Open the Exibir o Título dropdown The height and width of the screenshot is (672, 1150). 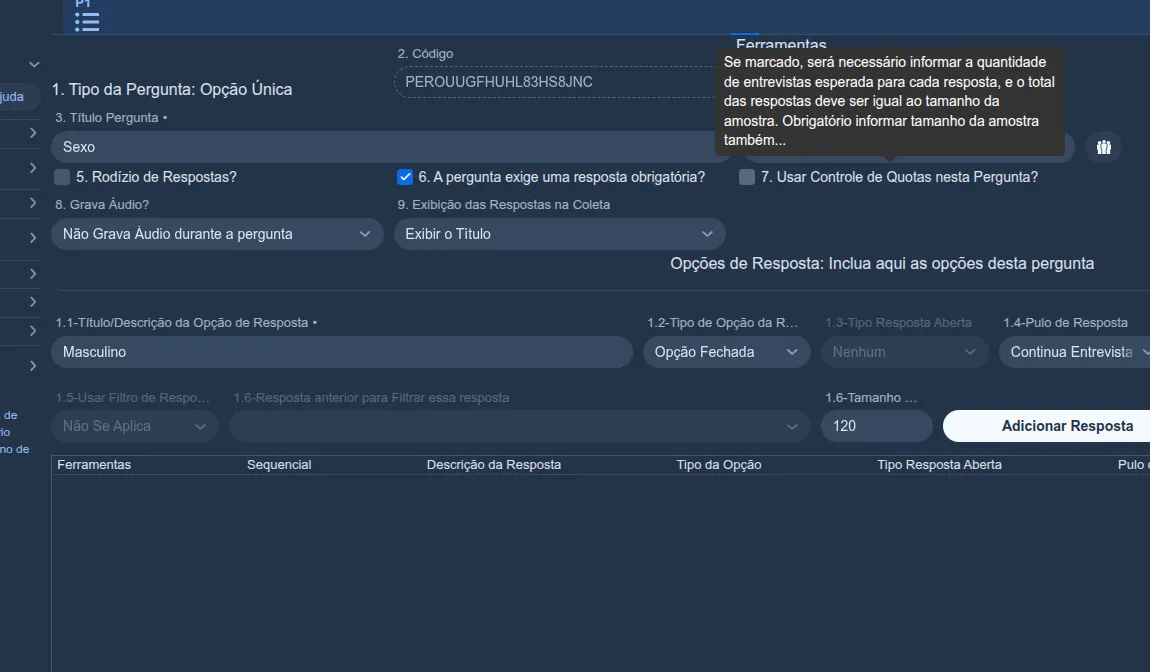tap(560, 234)
